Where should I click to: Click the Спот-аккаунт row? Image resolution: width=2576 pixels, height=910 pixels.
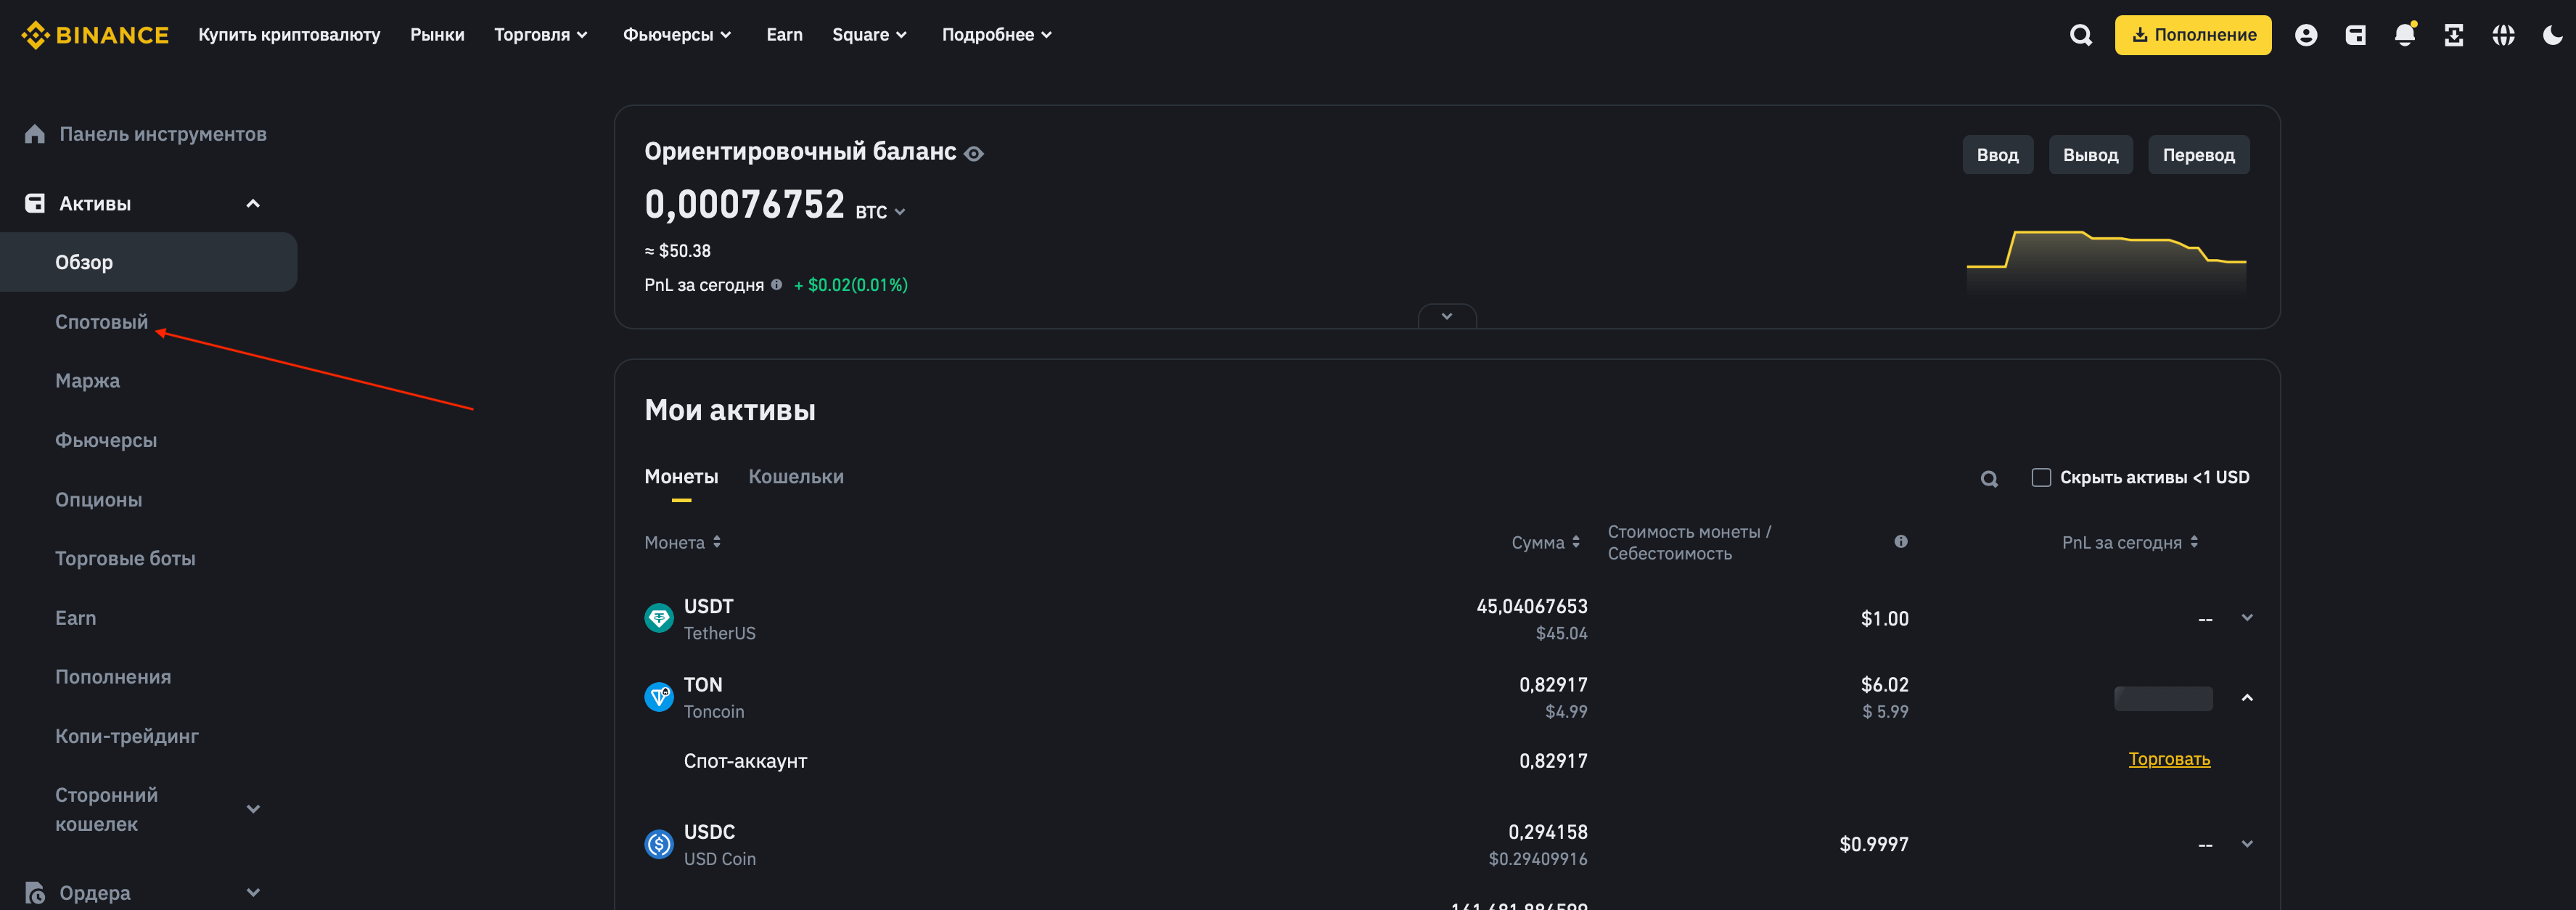pyautogui.click(x=1447, y=761)
